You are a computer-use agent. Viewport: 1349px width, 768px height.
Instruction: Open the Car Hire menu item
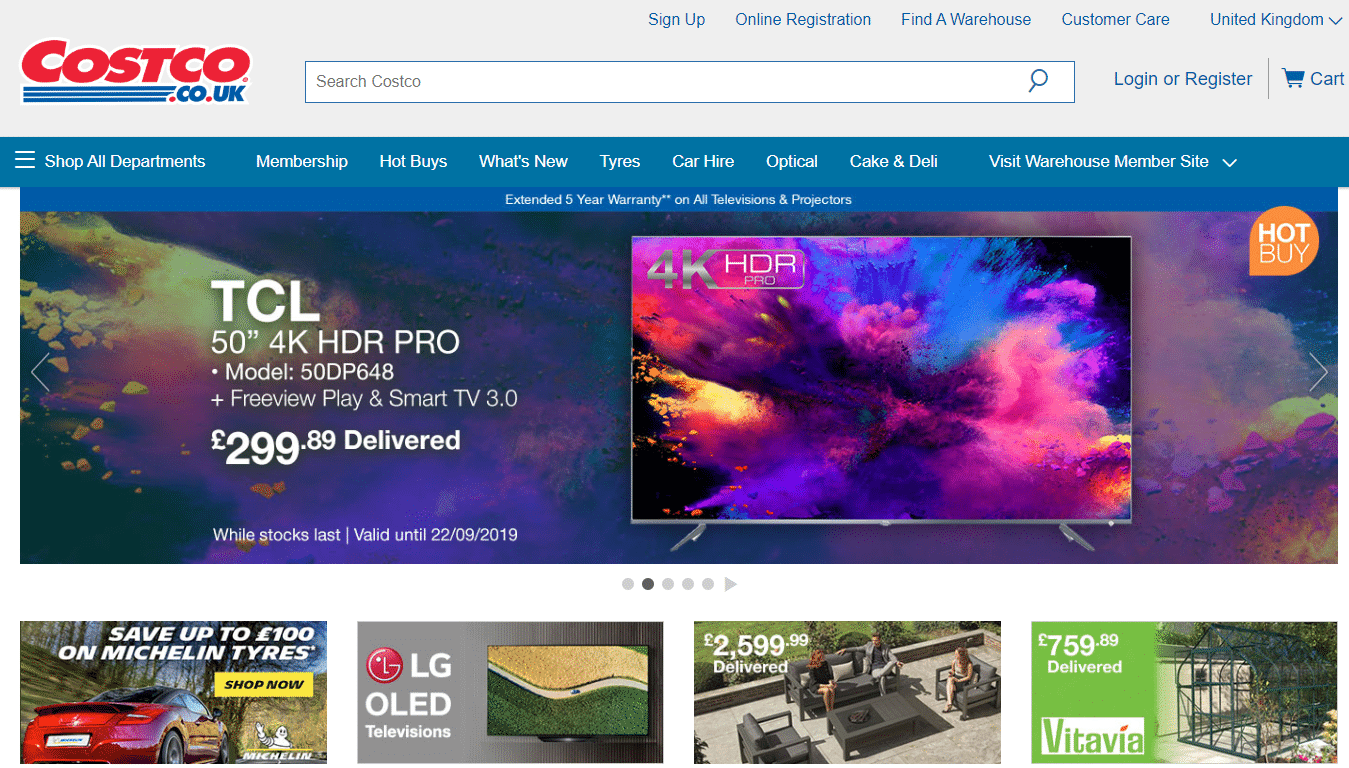coord(703,161)
